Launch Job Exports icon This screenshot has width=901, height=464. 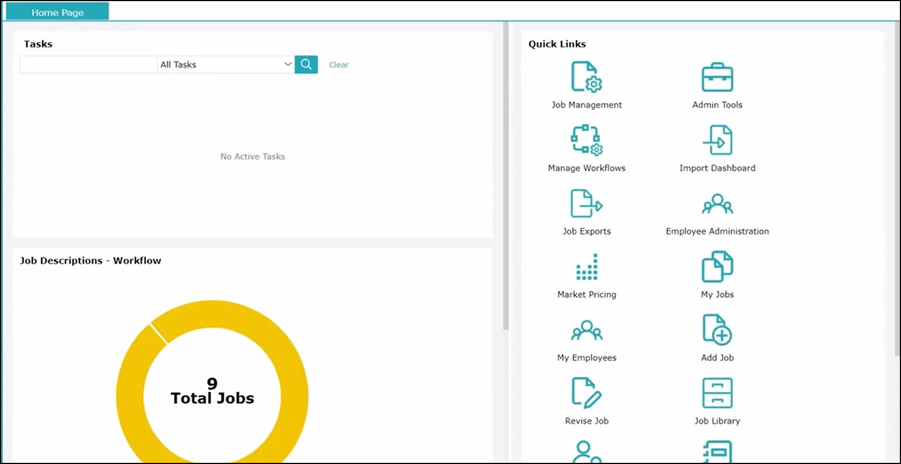coord(586,204)
